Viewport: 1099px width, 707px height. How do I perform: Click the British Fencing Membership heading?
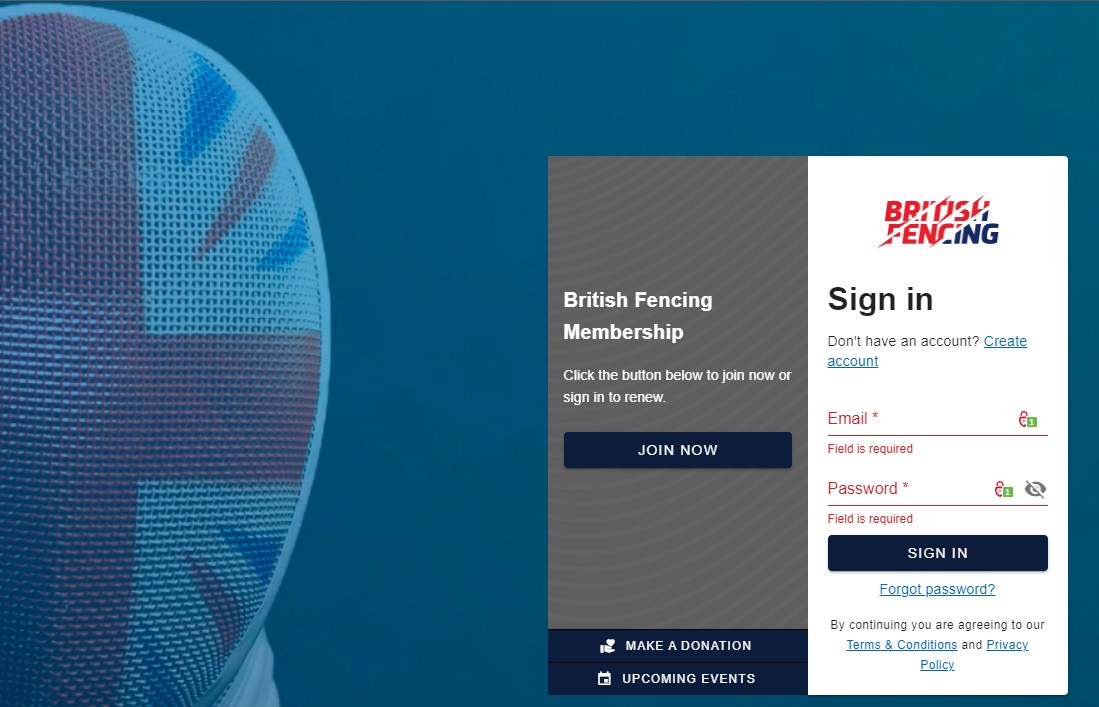pyautogui.click(x=638, y=315)
